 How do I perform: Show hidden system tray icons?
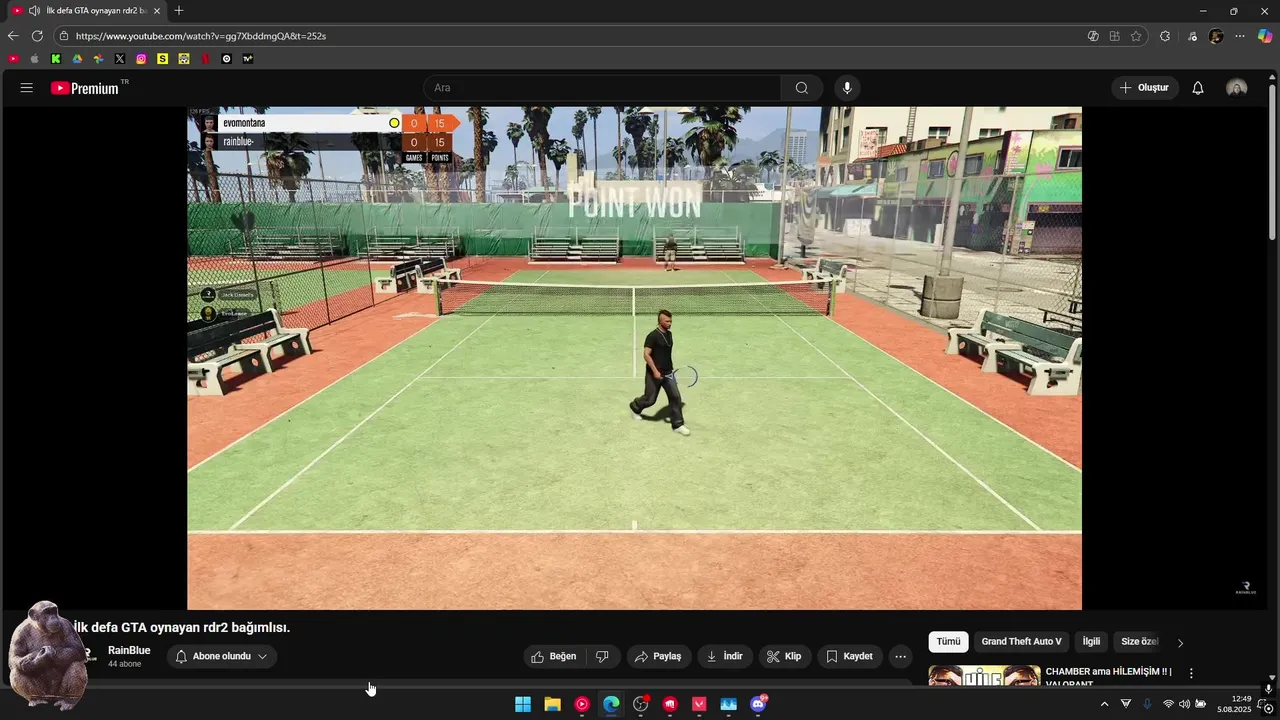pyautogui.click(x=1104, y=704)
